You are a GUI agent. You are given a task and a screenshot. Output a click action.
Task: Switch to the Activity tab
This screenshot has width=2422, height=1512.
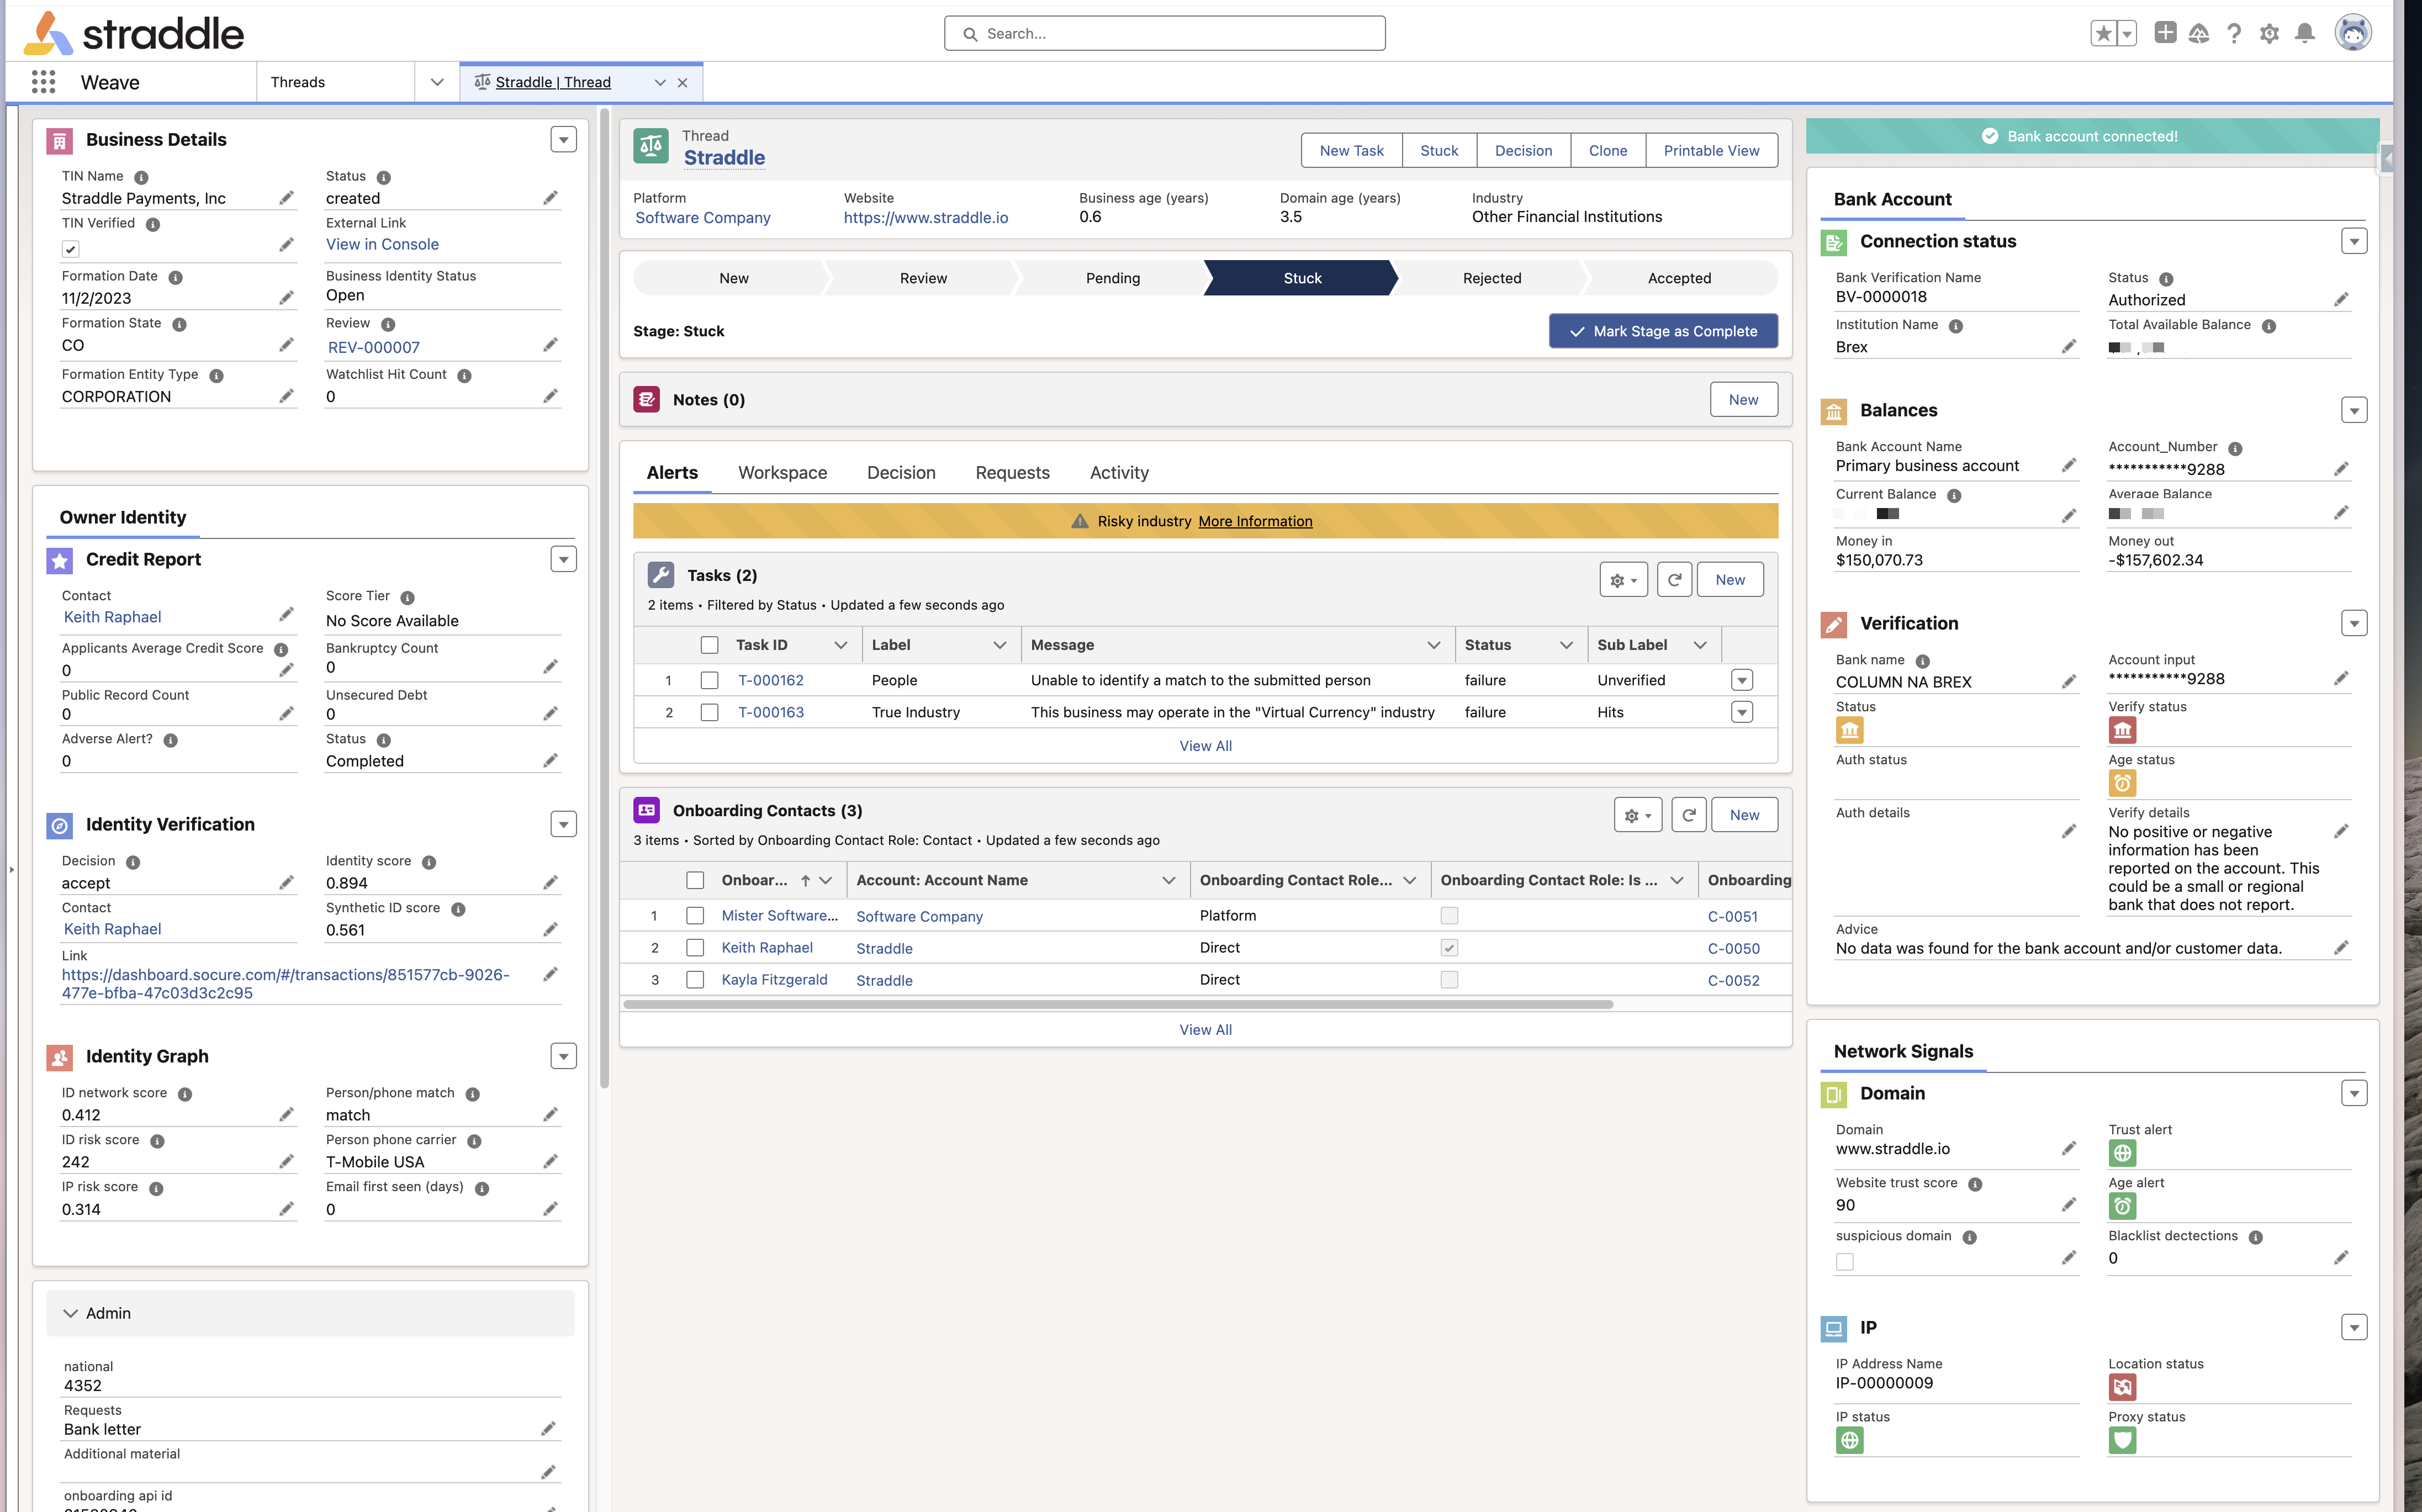[x=1119, y=473]
